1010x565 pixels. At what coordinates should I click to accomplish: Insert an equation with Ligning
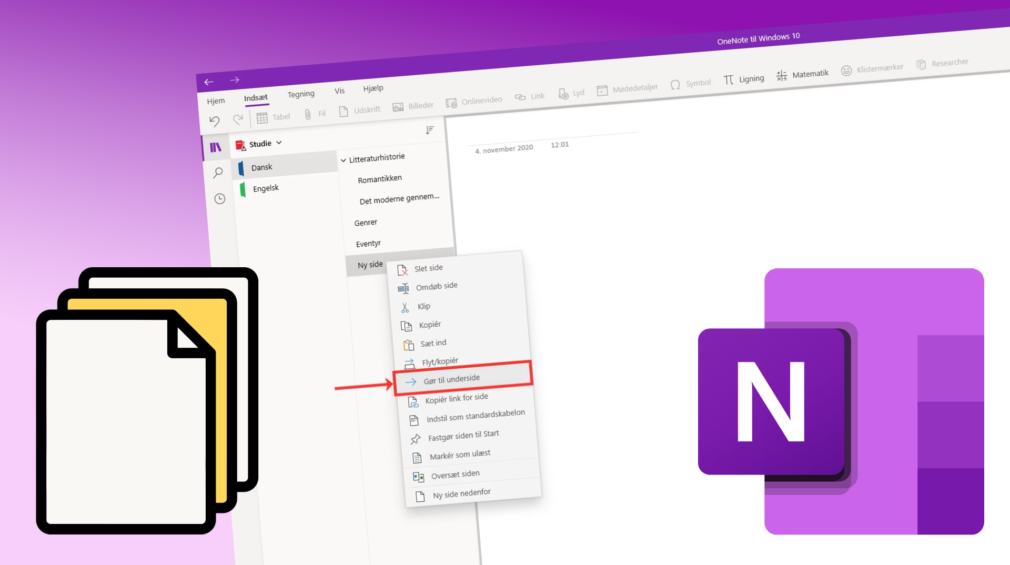pos(743,79)
